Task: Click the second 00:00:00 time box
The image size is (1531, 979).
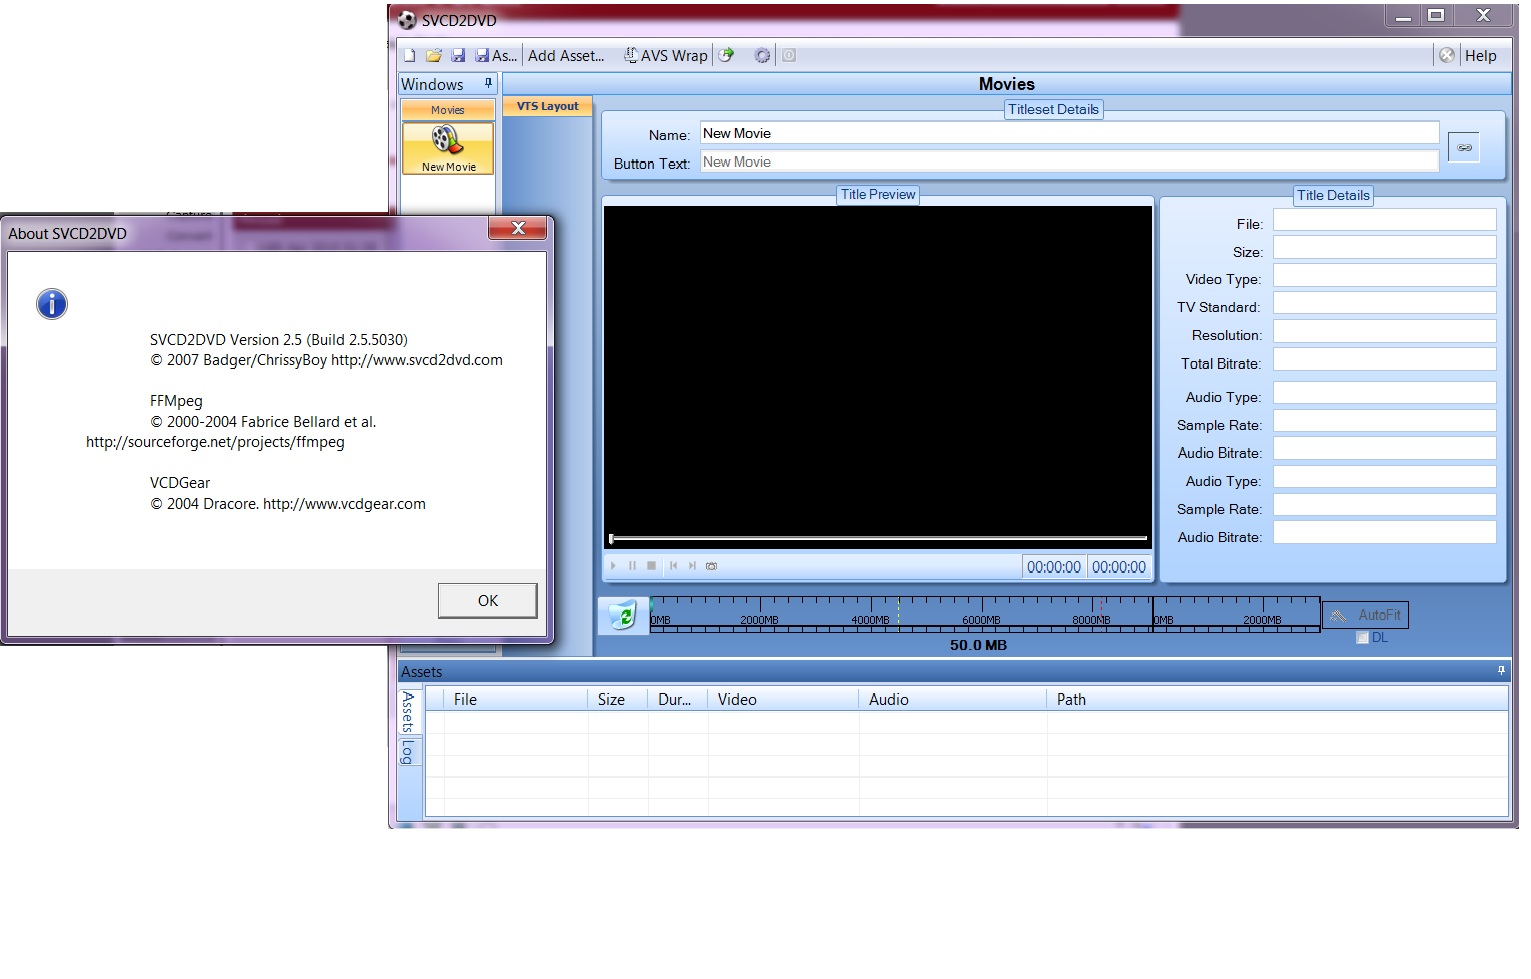Action: pyautogui.click(x=1119, y=567)
